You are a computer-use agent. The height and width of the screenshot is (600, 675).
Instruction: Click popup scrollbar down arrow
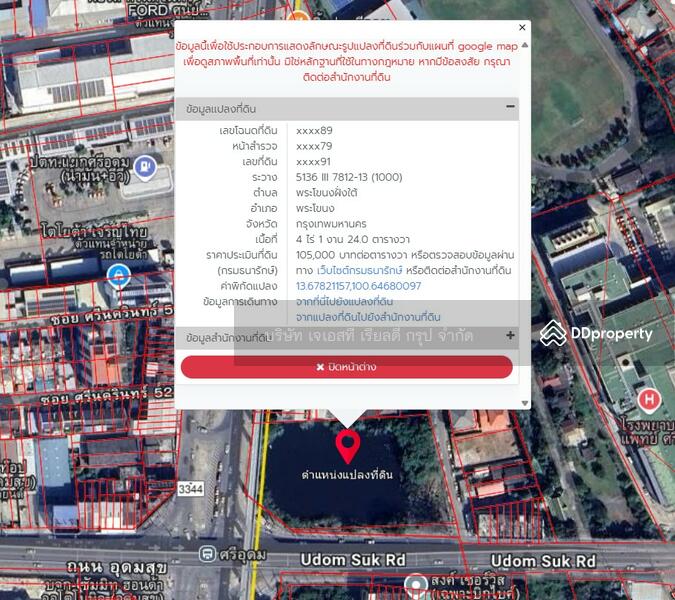[524, 403]
